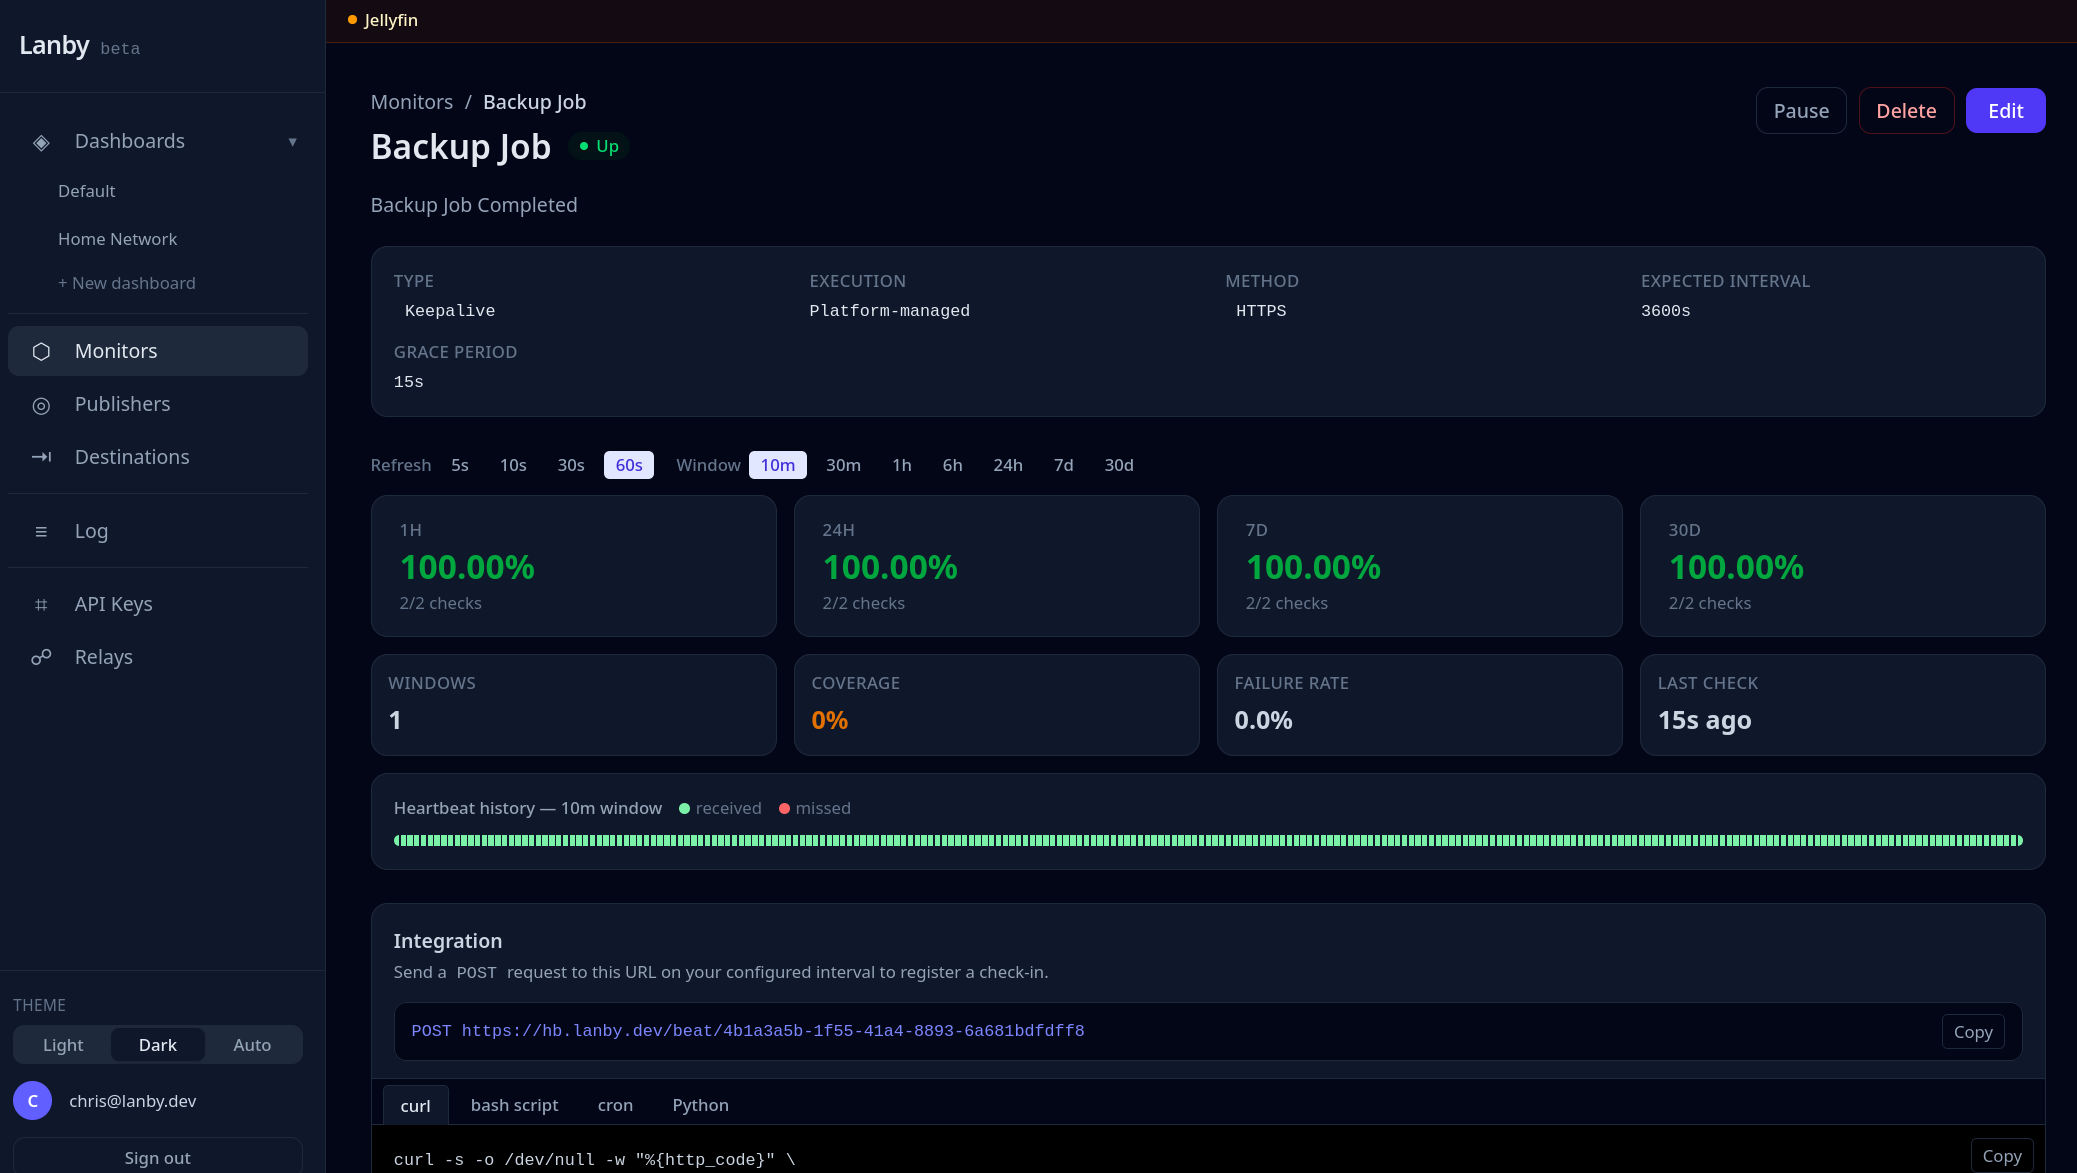Click the Dashboards diamond icon
The width and height of the screenshot is (2077, 1173).
click(41, 142)
